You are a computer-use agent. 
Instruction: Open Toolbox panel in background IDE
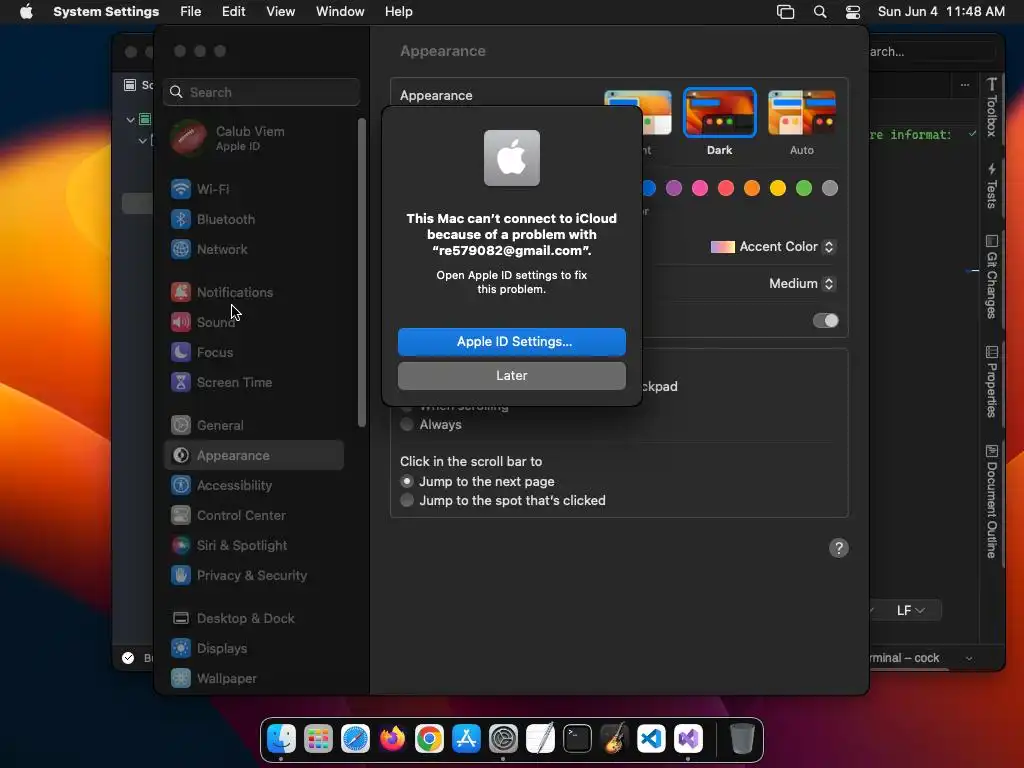coord(992,108)
